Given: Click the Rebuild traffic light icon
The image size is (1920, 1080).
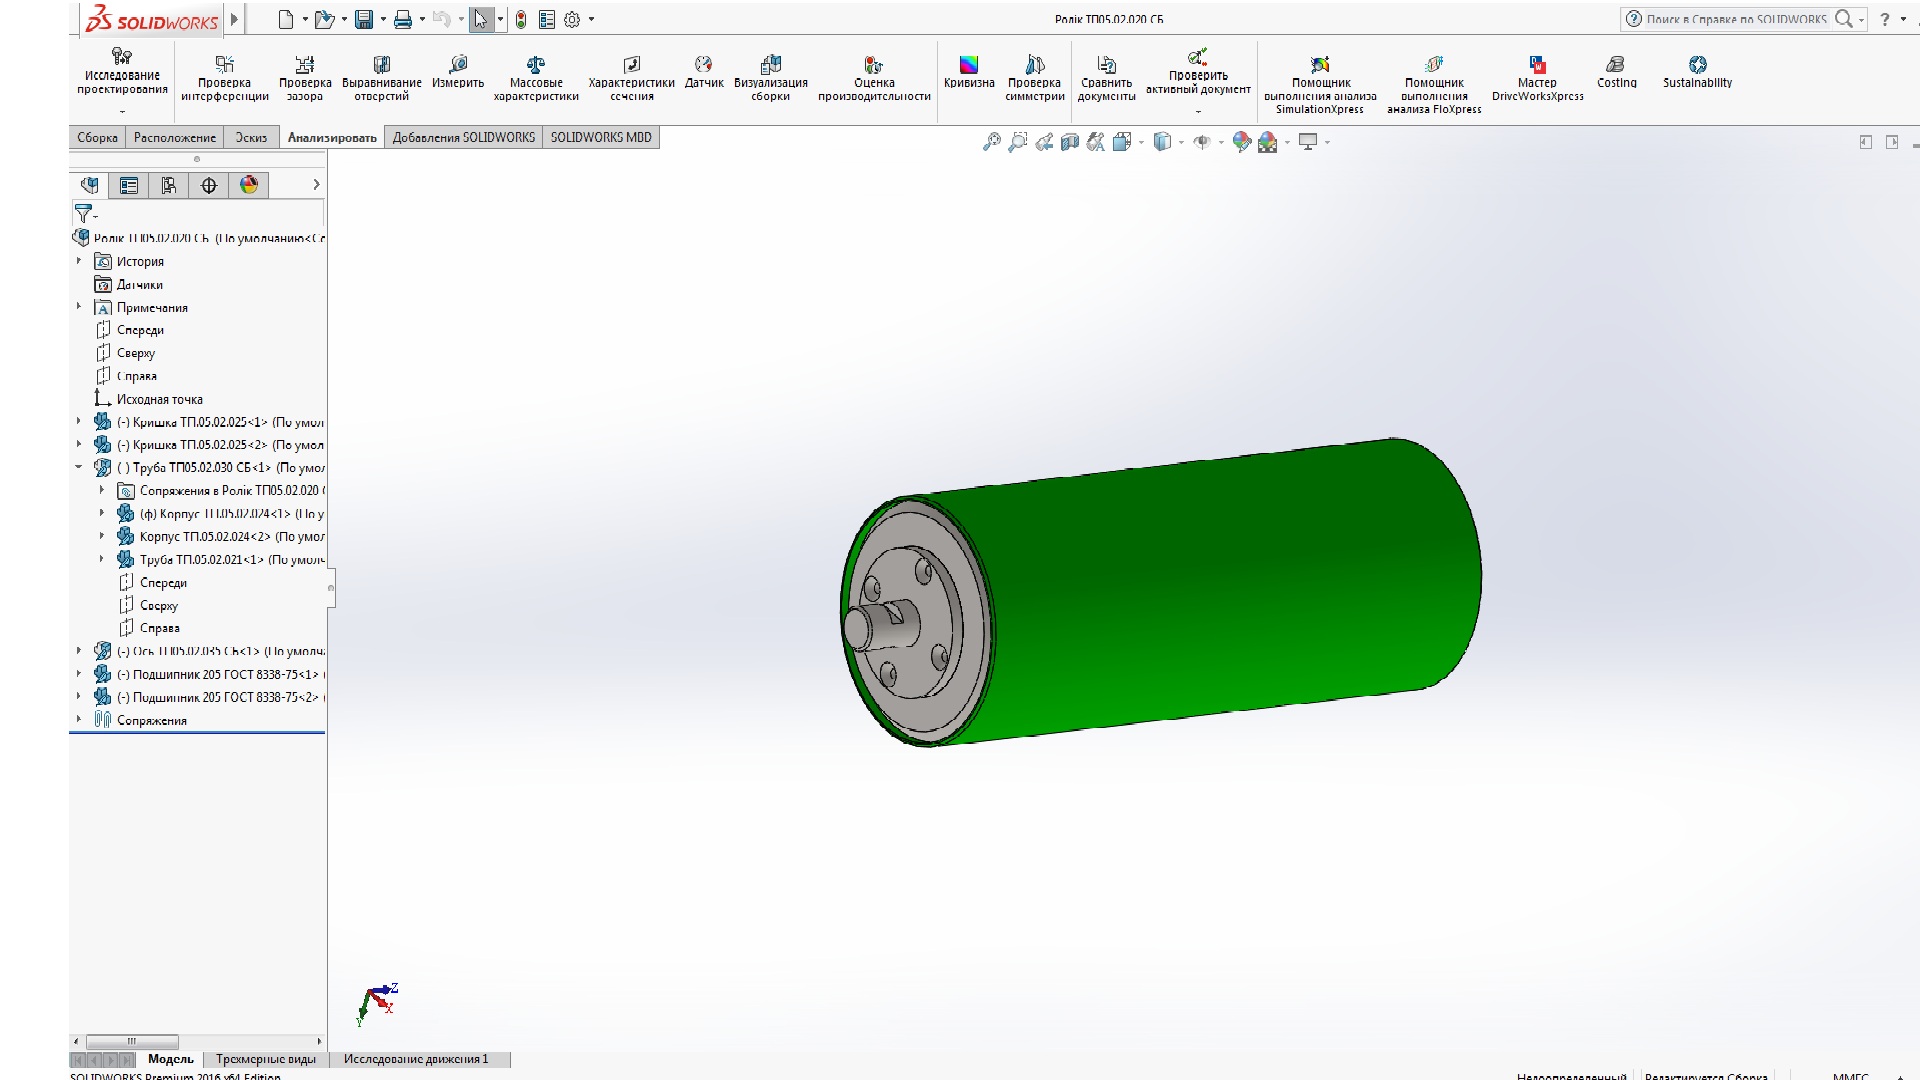Looking at the screenshot, I should pos(521,19).
